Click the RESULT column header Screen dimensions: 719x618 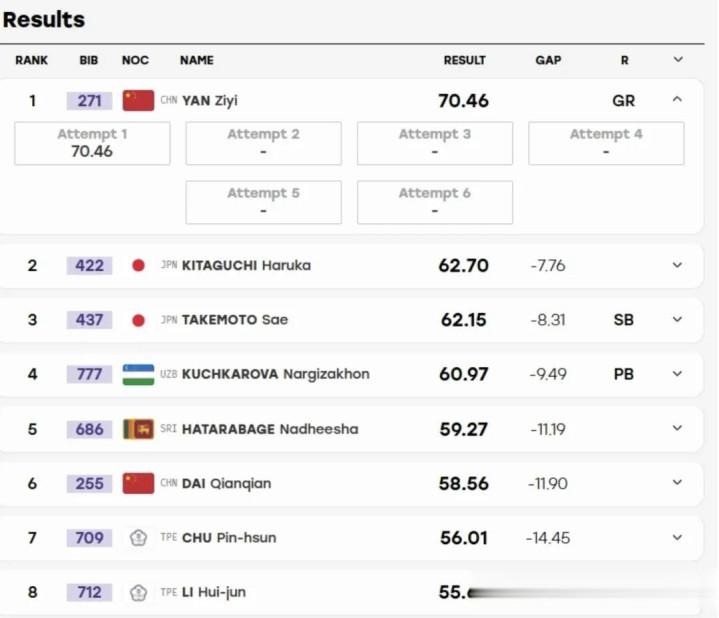[465, 60]
